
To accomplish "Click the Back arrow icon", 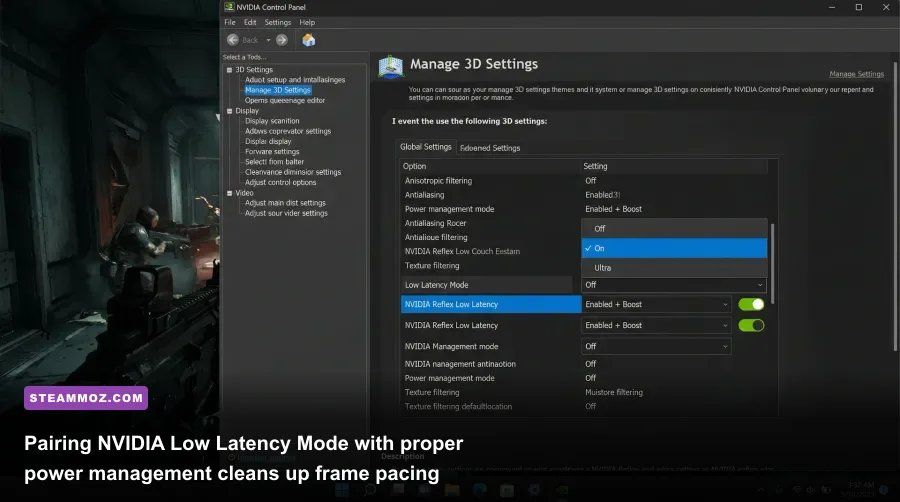I will (233, 40).
